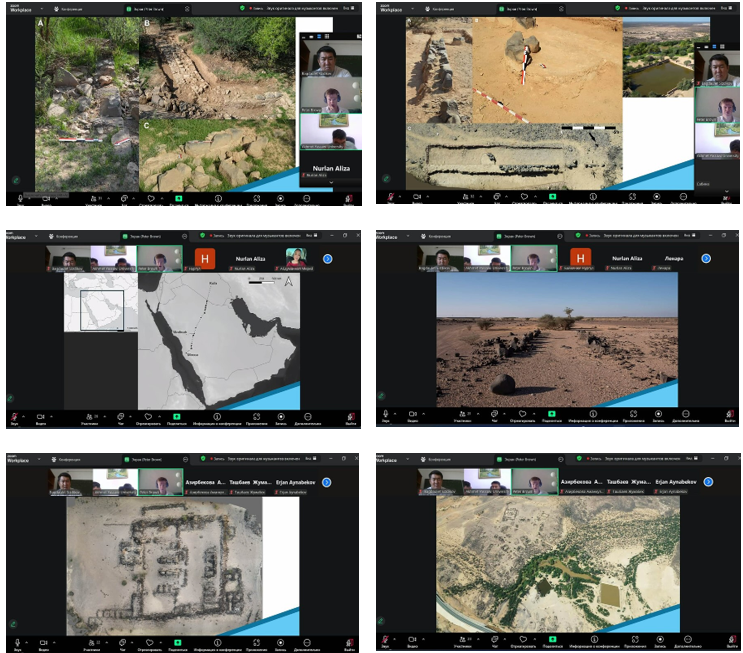Screen dimensions: 743x653
Task: Click the blue next-participants arrow in the middle-right window
Action: (x=706, y=258)
